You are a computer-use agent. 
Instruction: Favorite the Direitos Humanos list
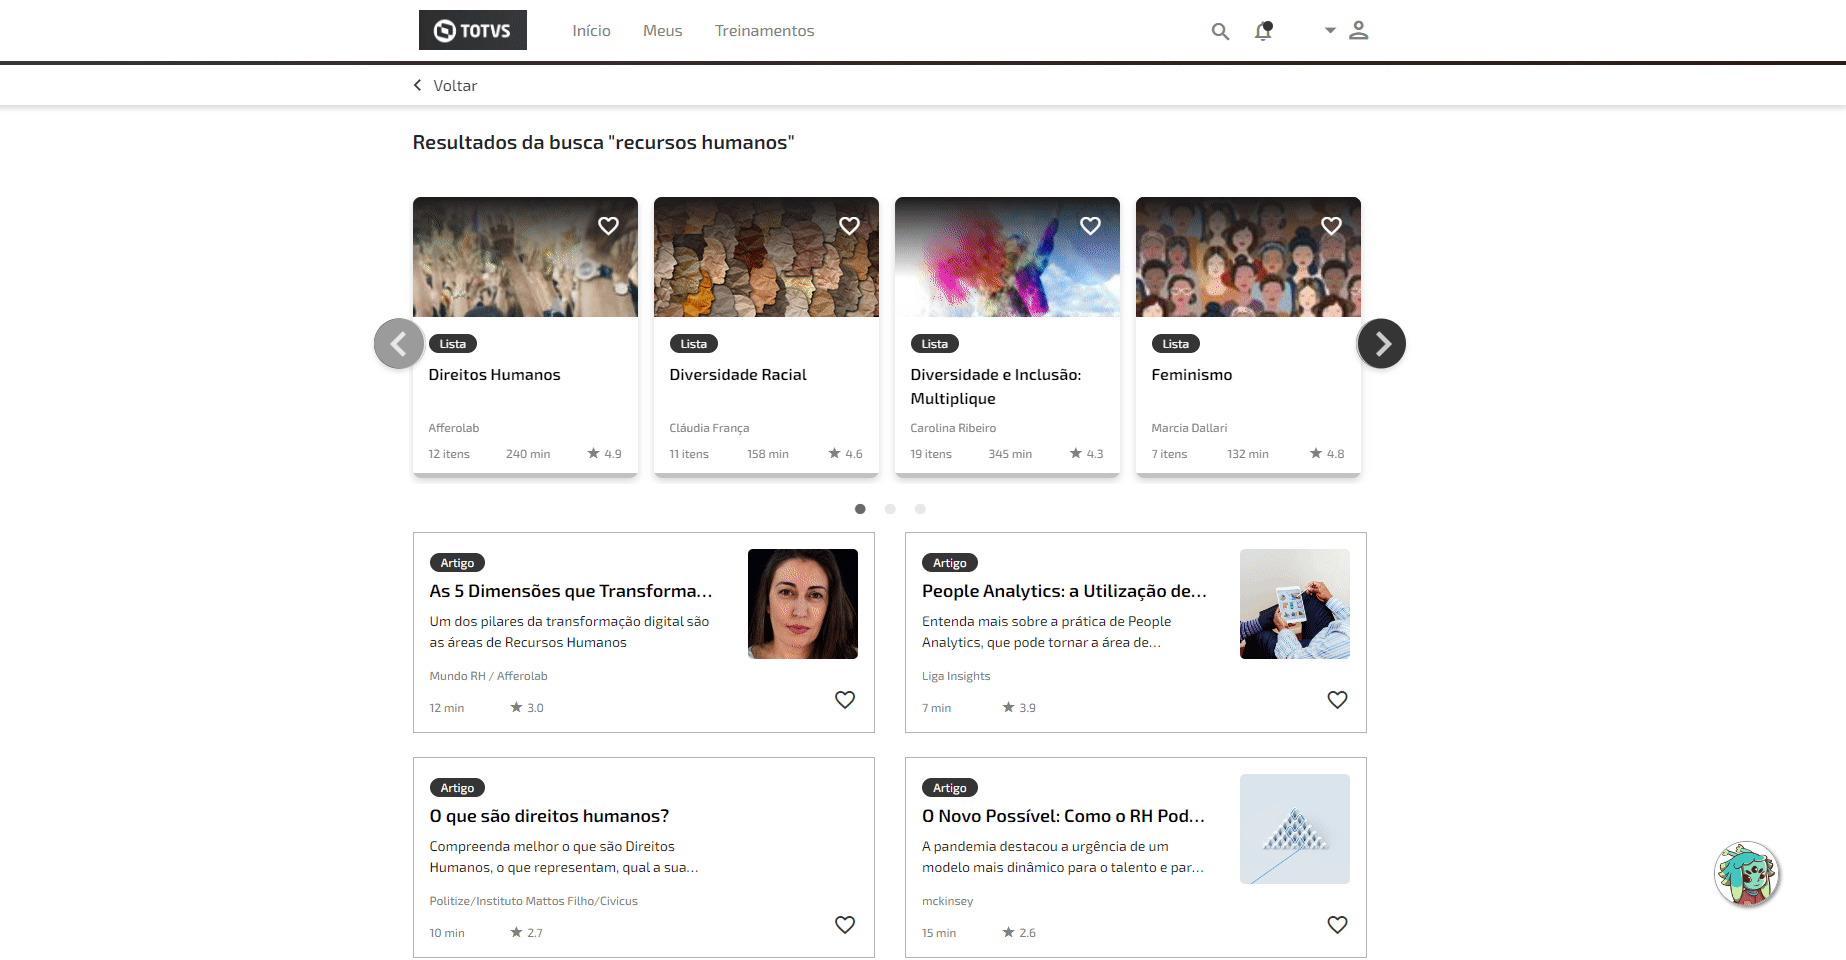(x=608, y=226)
